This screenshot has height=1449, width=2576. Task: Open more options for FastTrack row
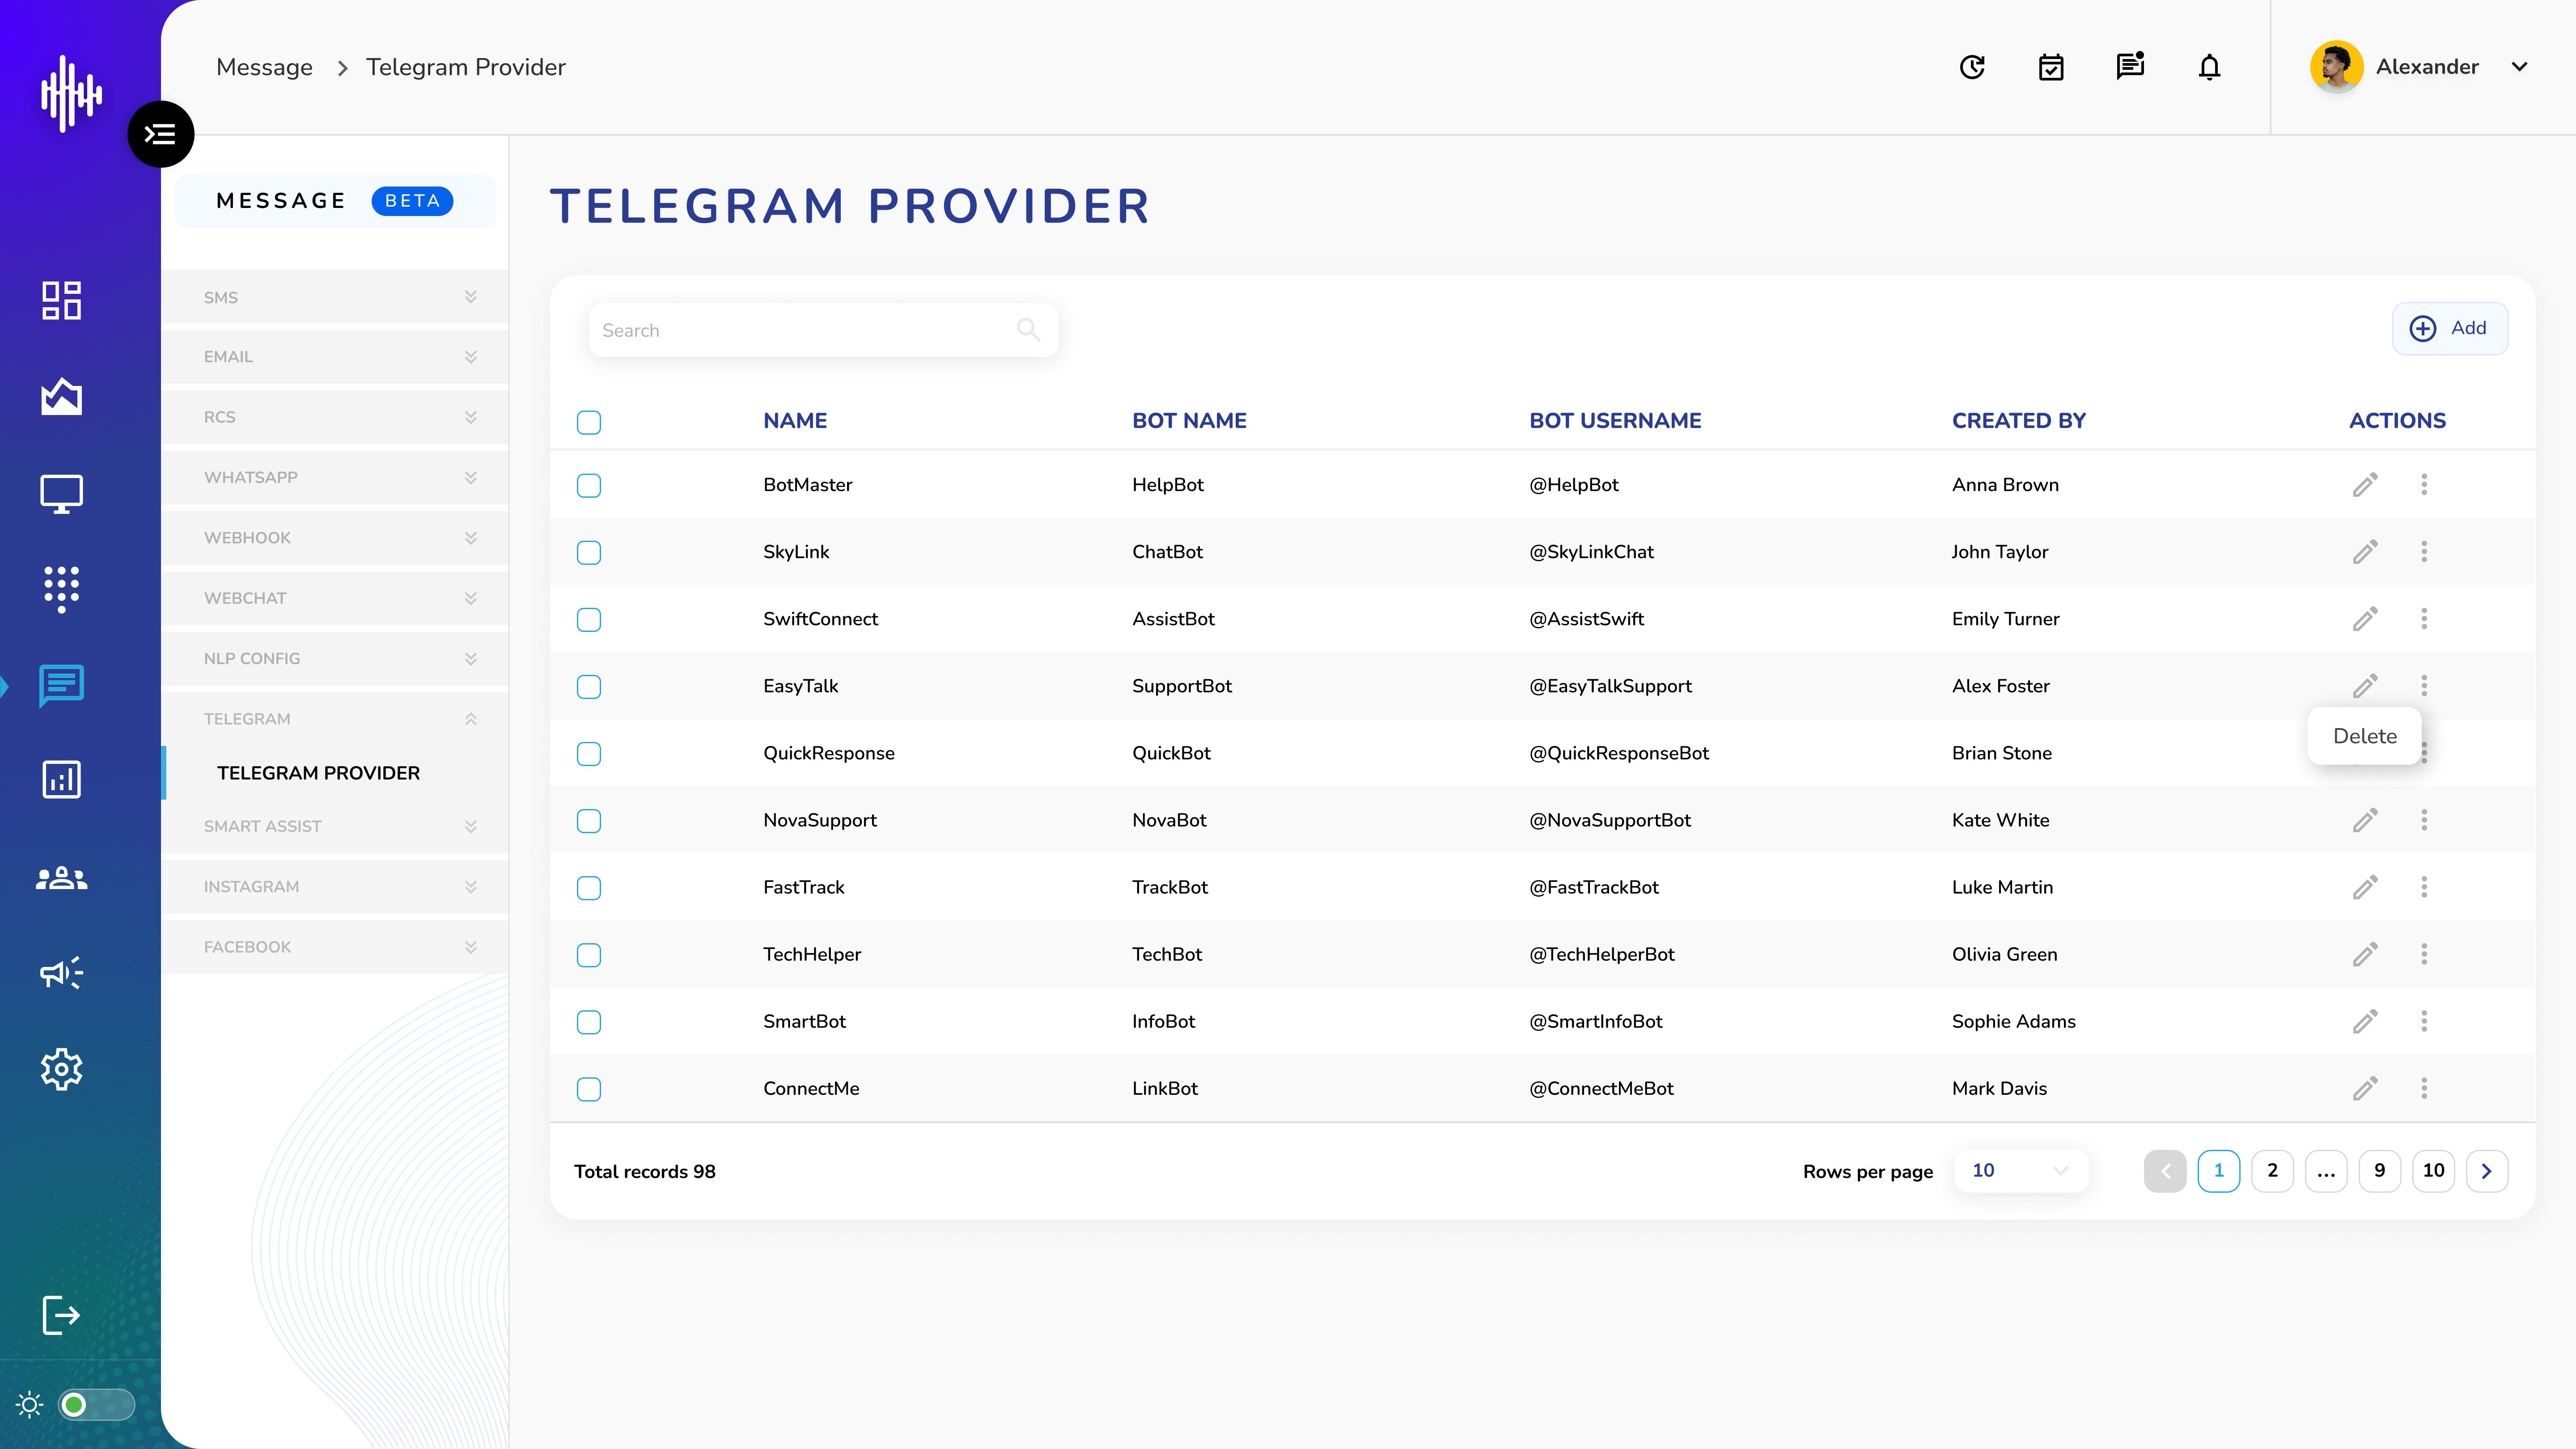[2424, 887]
